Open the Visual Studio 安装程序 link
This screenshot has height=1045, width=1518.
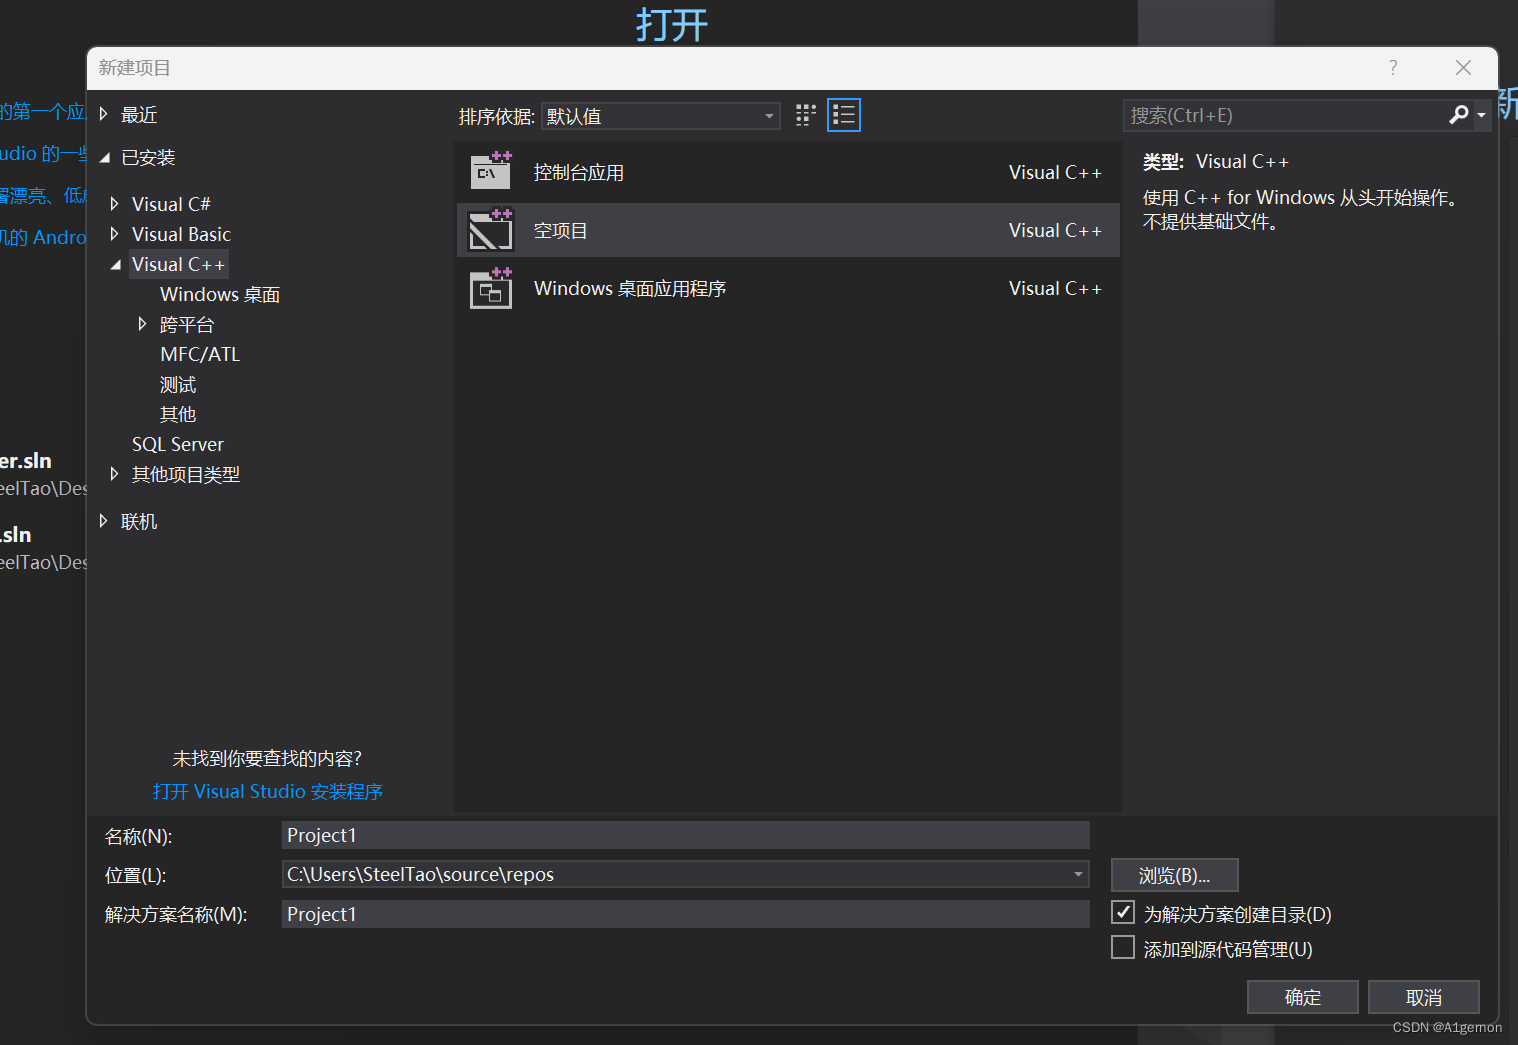tap(267, 791)
